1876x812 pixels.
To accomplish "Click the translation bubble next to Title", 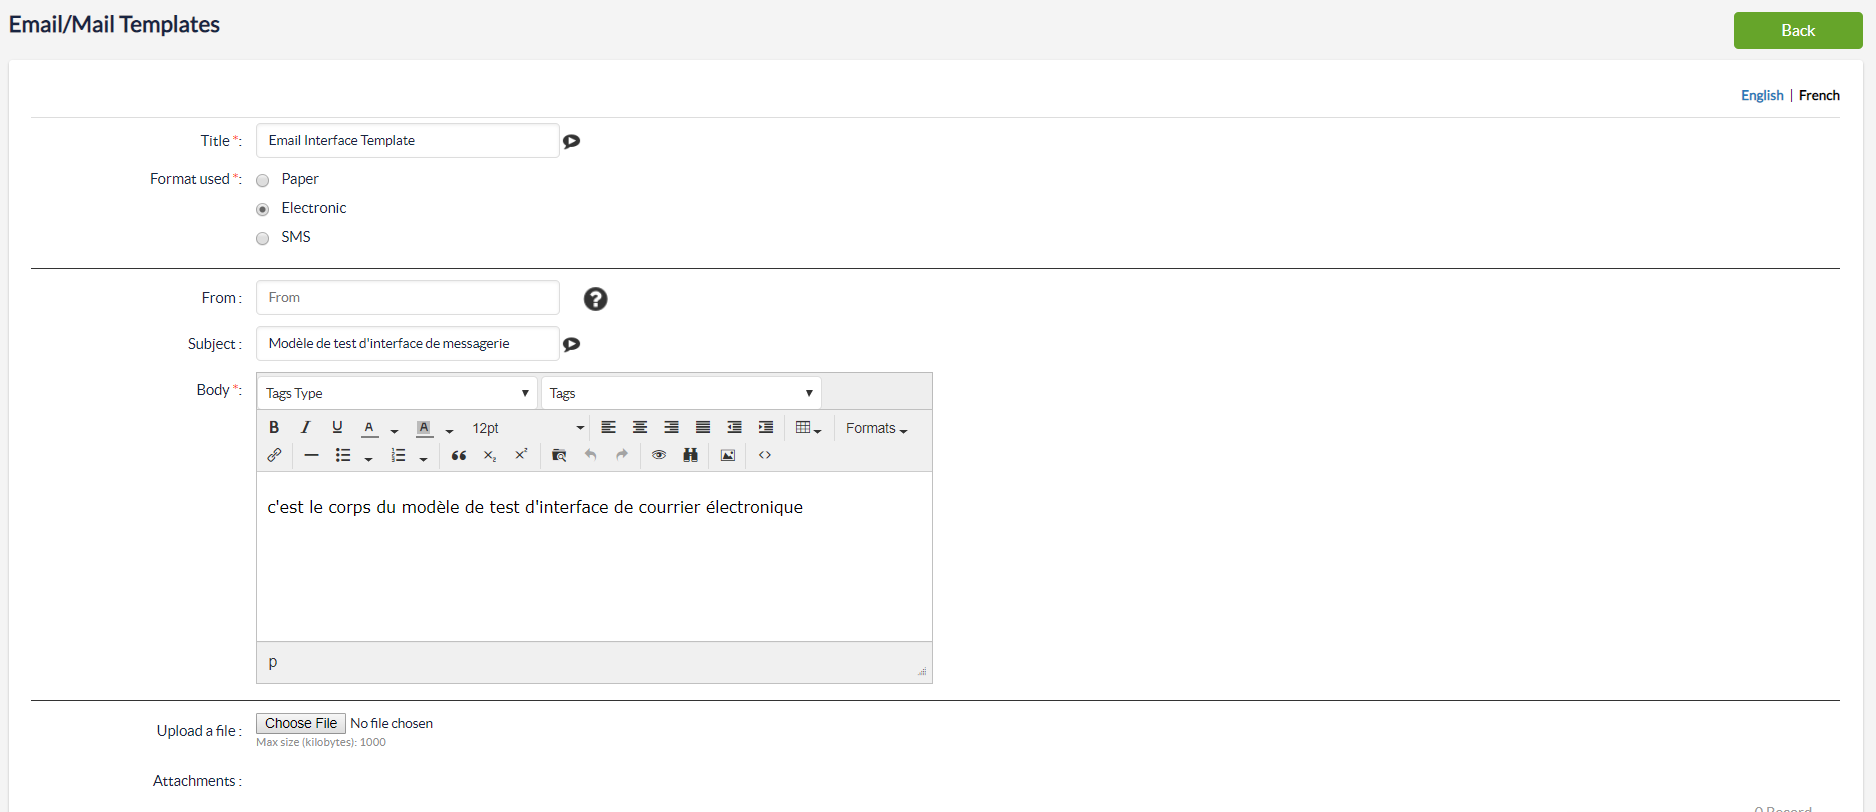I will (x=572, y=141).
